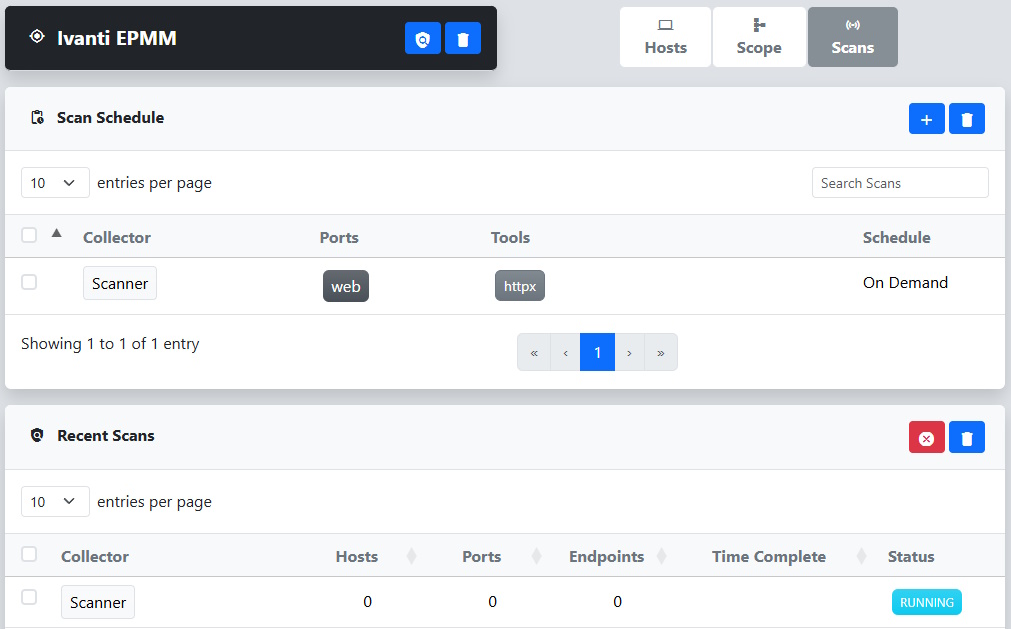Open the Hosts tab

tap(665, 37)
